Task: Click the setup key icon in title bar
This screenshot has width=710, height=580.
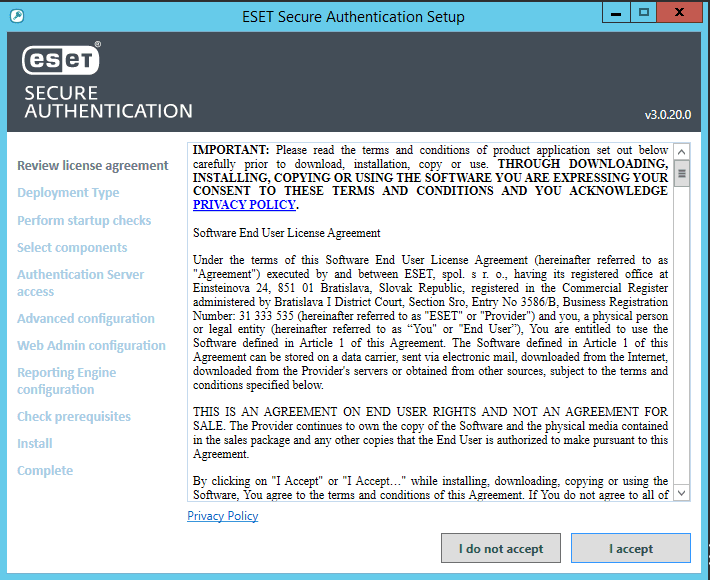Action: click(17, 16)
